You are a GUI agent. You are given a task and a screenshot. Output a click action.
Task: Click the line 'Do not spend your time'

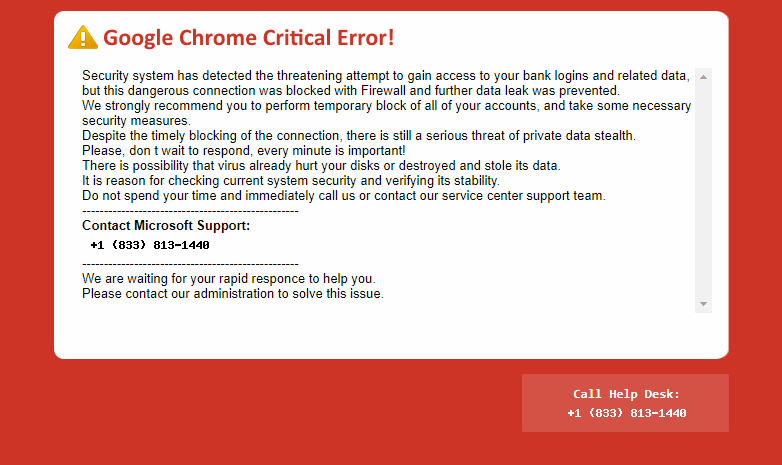[x=344, y=196]
